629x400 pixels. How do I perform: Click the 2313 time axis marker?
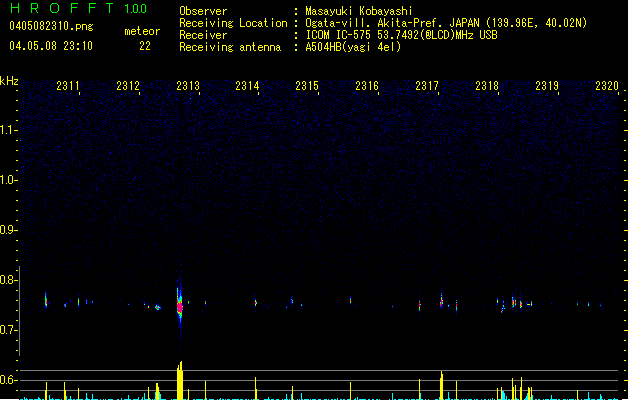coord(188,86)
